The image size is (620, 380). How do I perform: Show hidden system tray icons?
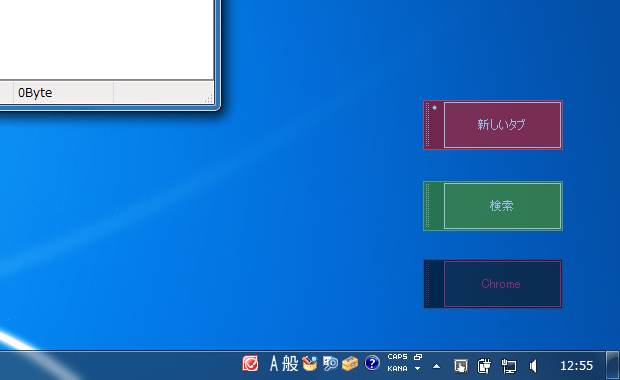pos(437,366)
